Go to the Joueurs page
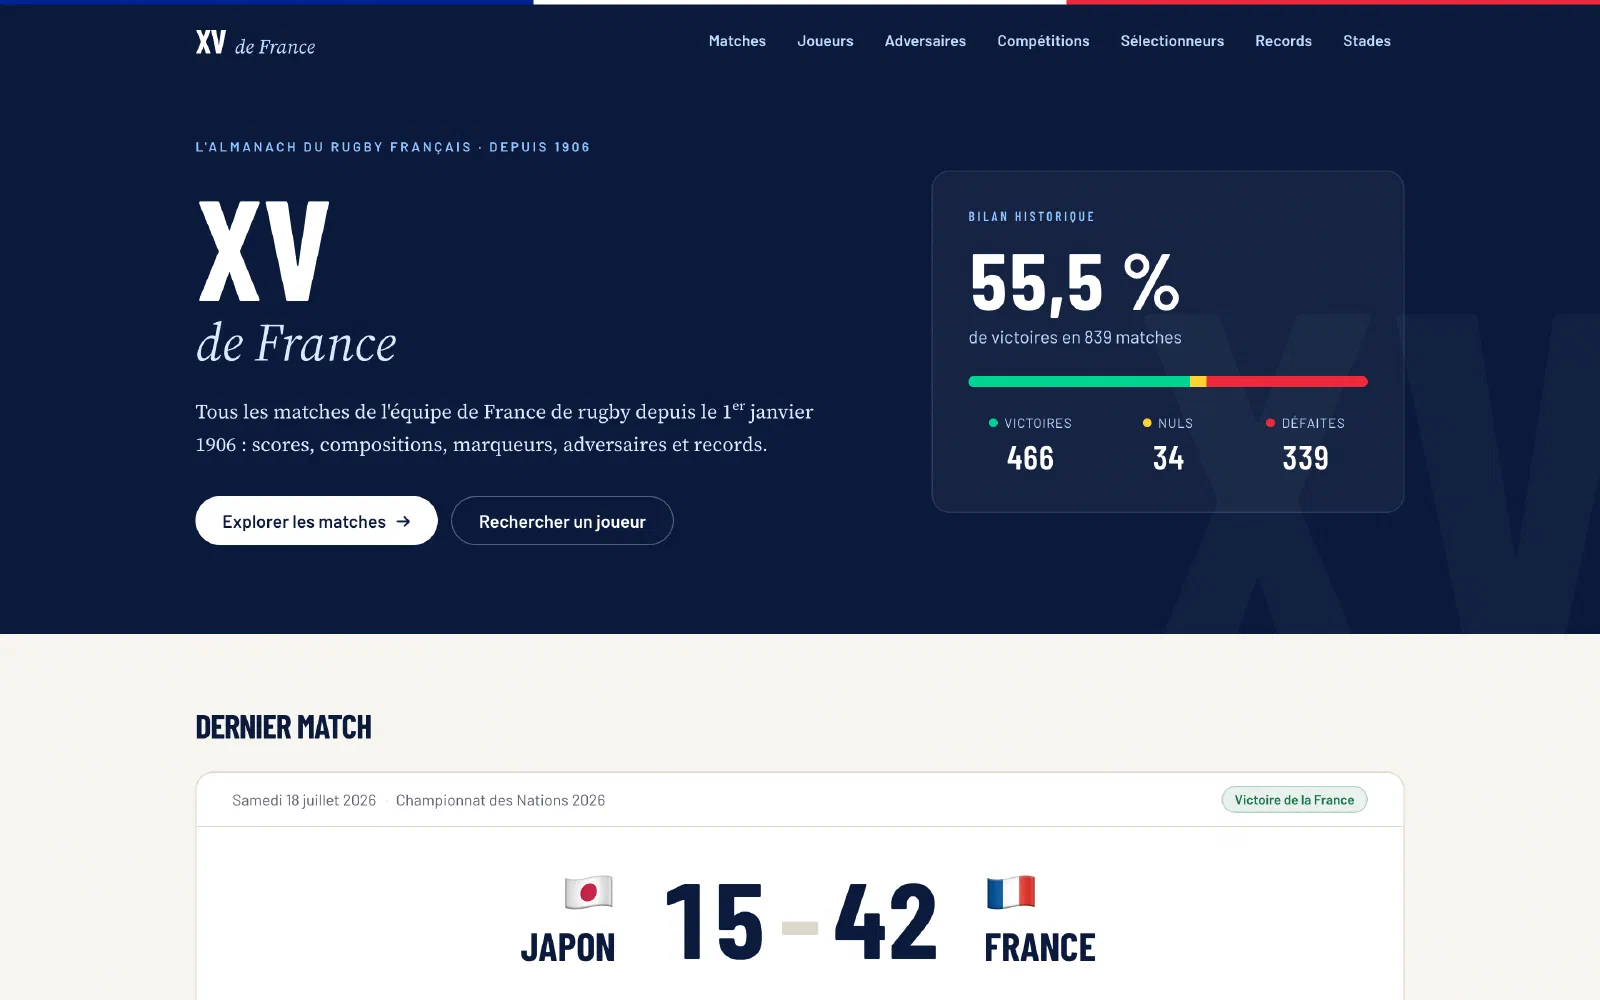This screenshot has width=1600, height=1000. click(x=825, y=41)
